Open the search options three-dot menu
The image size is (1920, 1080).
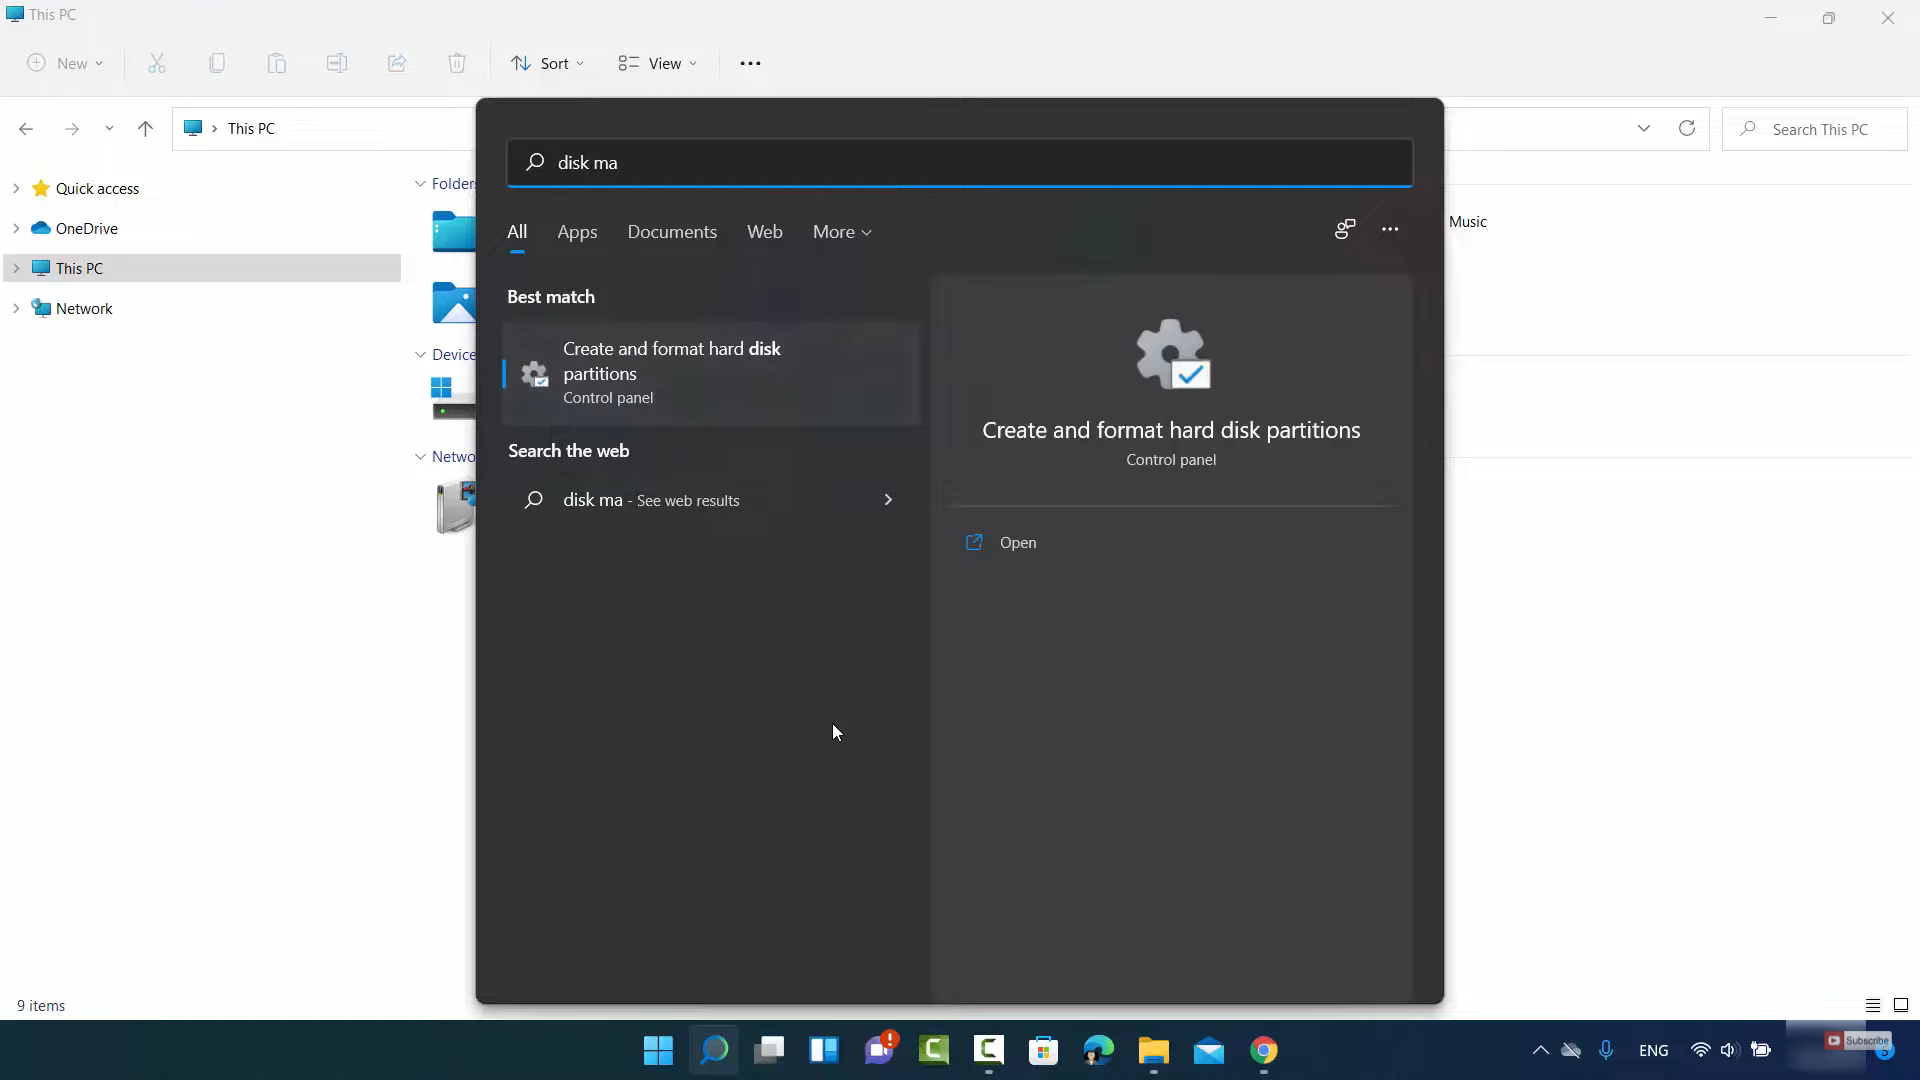pyautogui.click(x=1390, y=229)
